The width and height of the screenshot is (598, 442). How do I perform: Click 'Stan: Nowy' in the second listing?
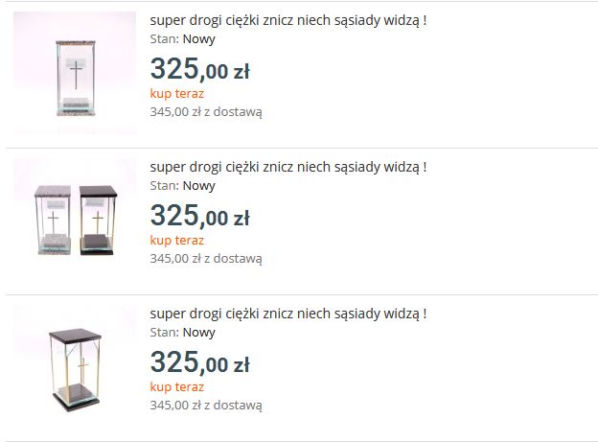pyautogui.click(x=183, y=186)
